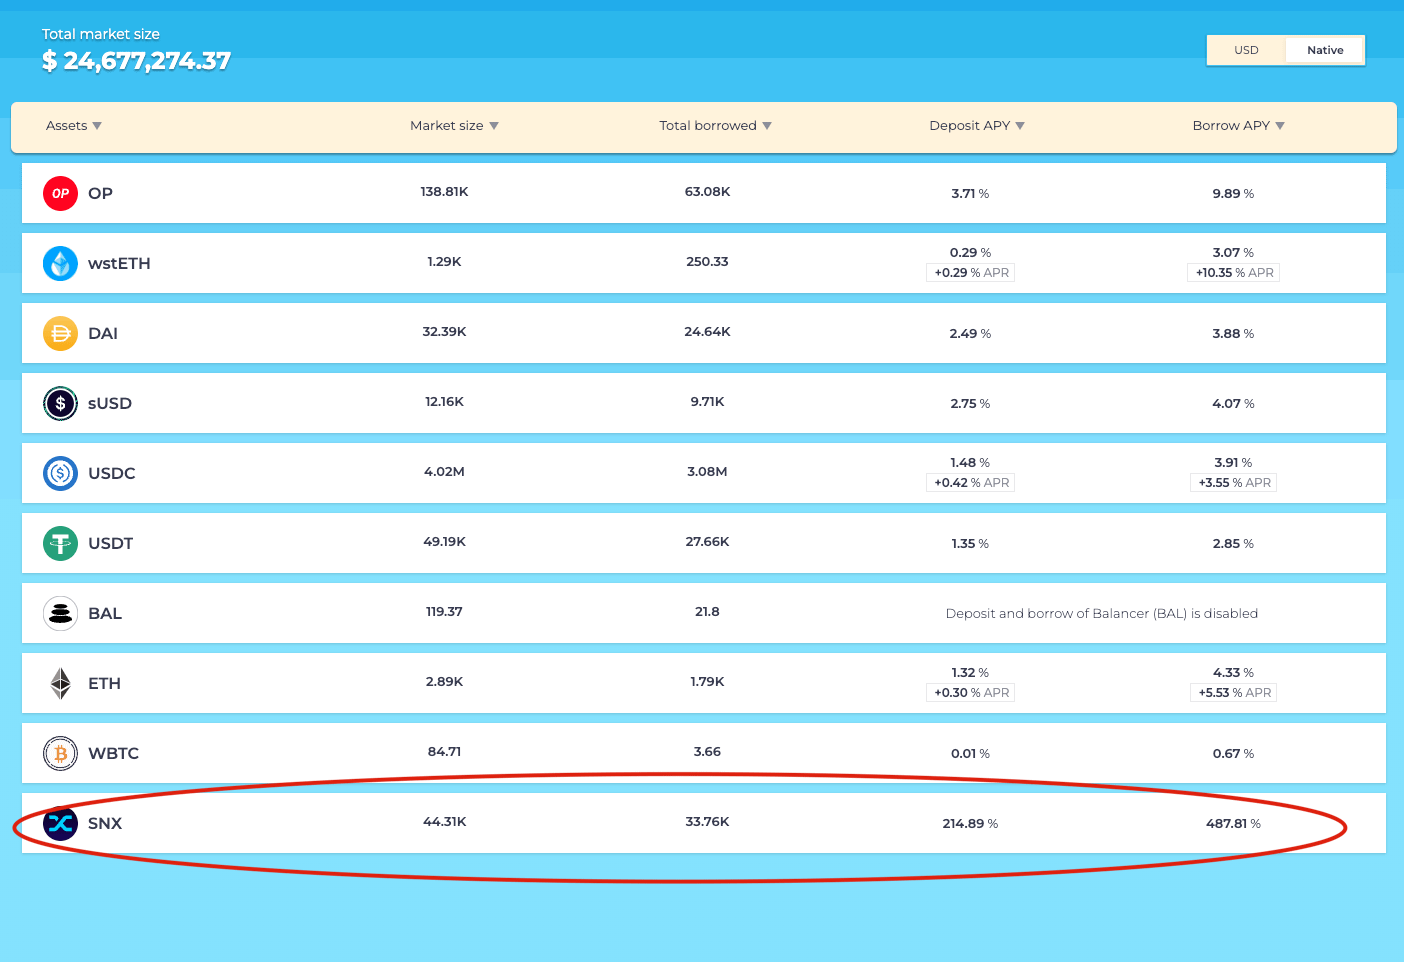This screenshot has height=962, width=1404.
Task: Open the DAI asset name
Action: pos(103,333)
